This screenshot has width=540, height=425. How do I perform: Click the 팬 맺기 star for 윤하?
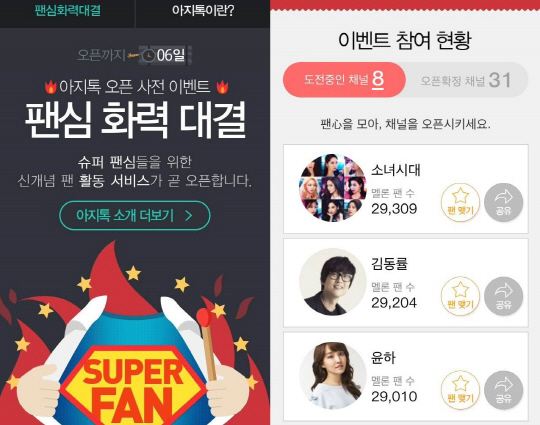tap(460, 390)
